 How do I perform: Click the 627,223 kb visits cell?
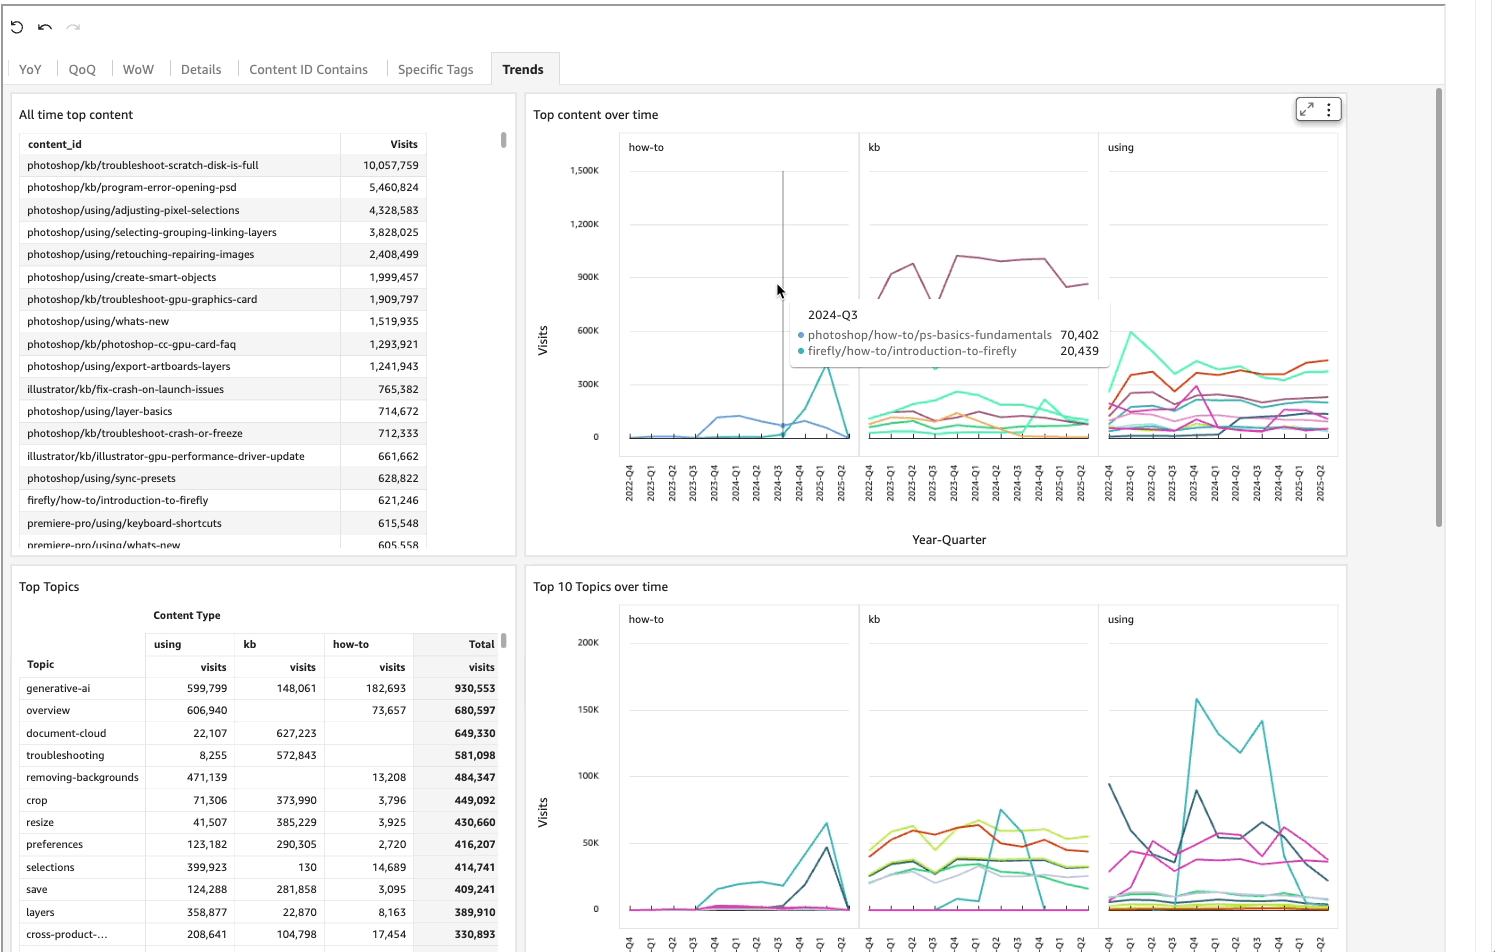coord(296,733)
